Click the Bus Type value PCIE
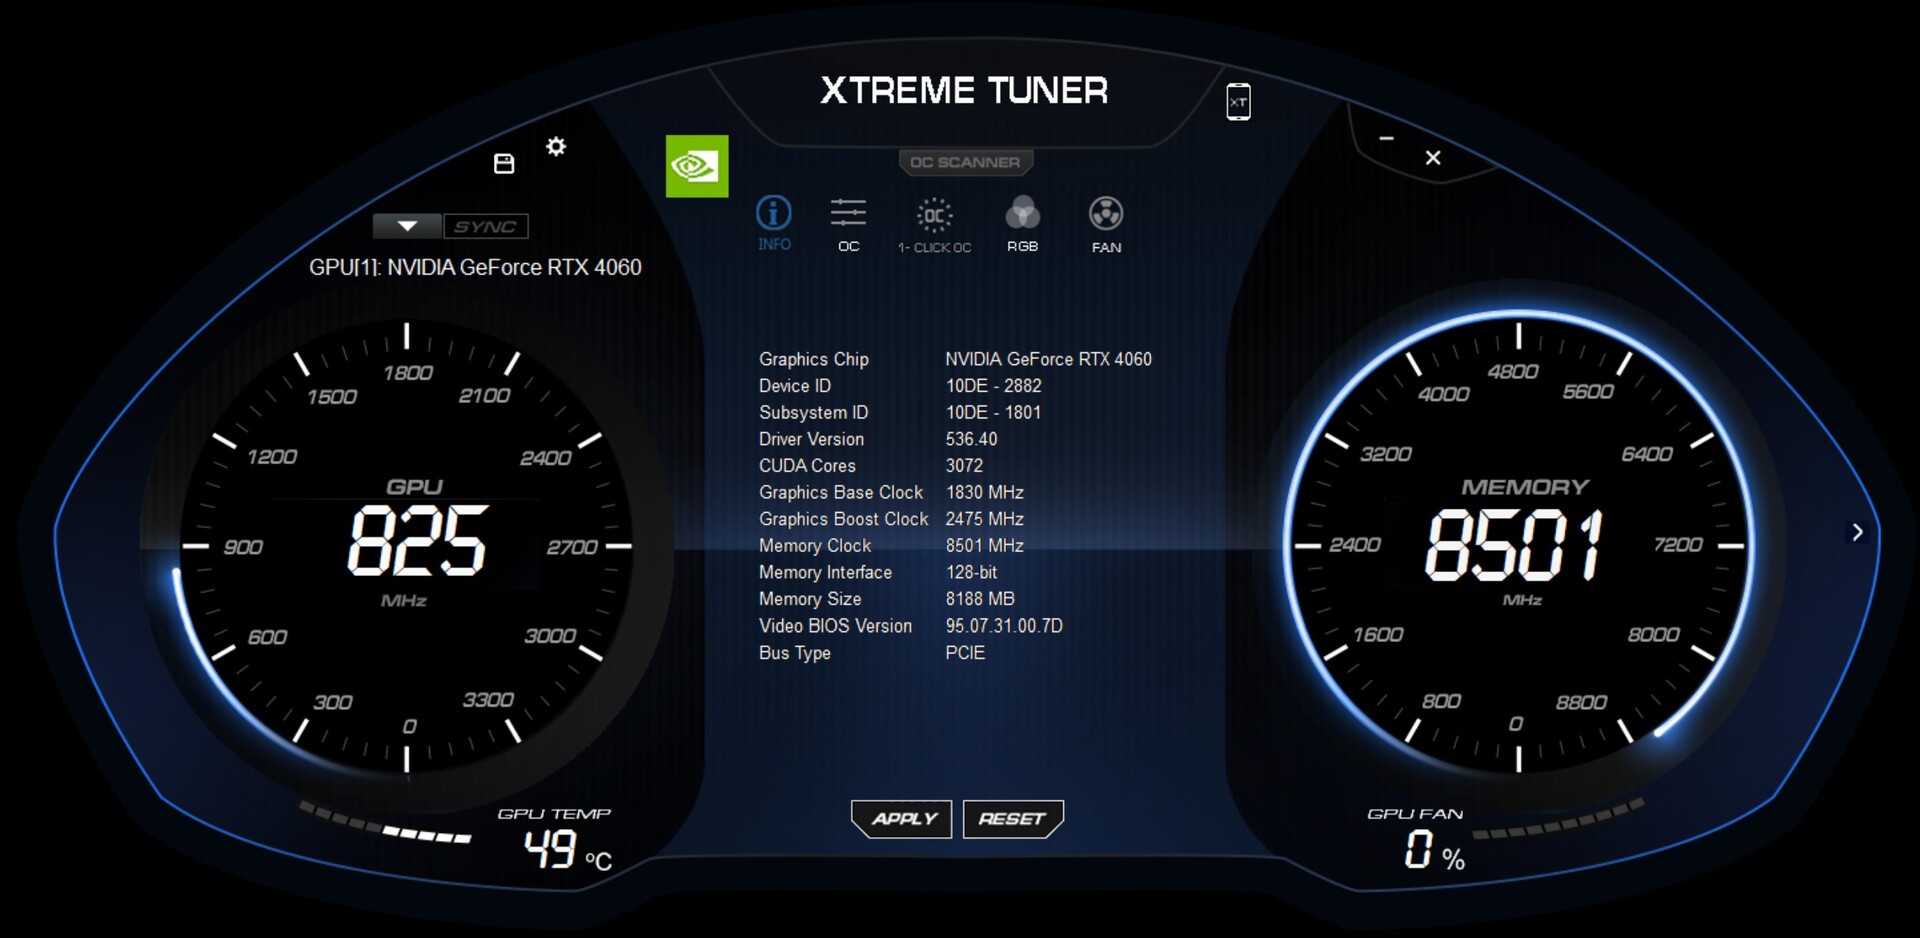Viewport: 1920px width, 938px height. [x=965, y=653]
